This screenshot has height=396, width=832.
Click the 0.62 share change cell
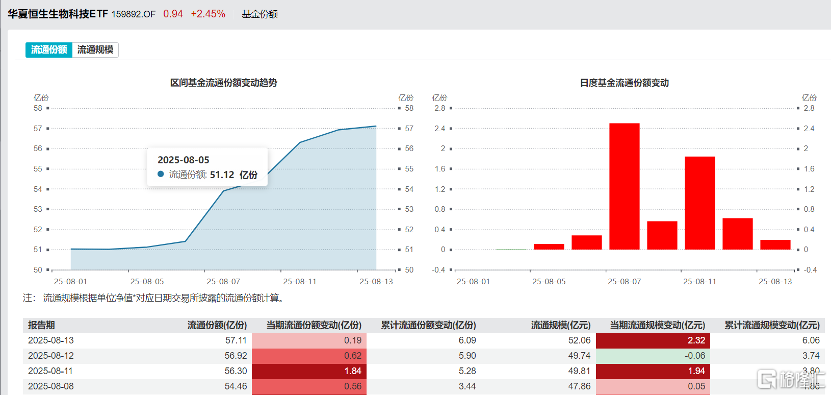(309, 356)
